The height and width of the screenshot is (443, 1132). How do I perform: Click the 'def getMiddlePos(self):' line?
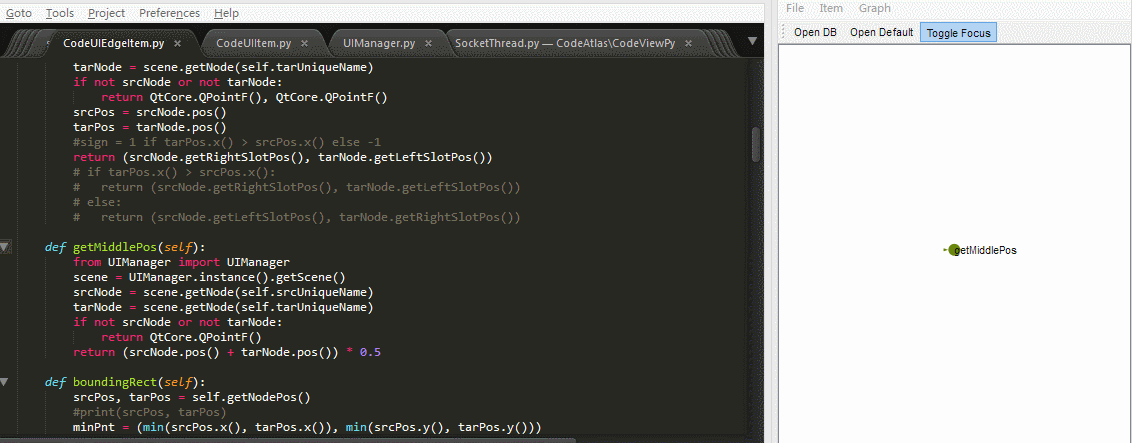click(126, 247)
